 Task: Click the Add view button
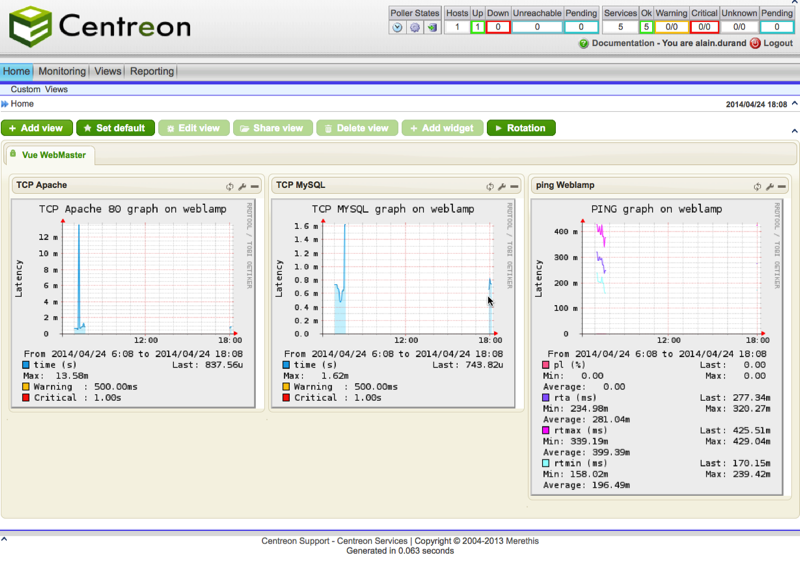pyautogui.click(x=36, y=128)
